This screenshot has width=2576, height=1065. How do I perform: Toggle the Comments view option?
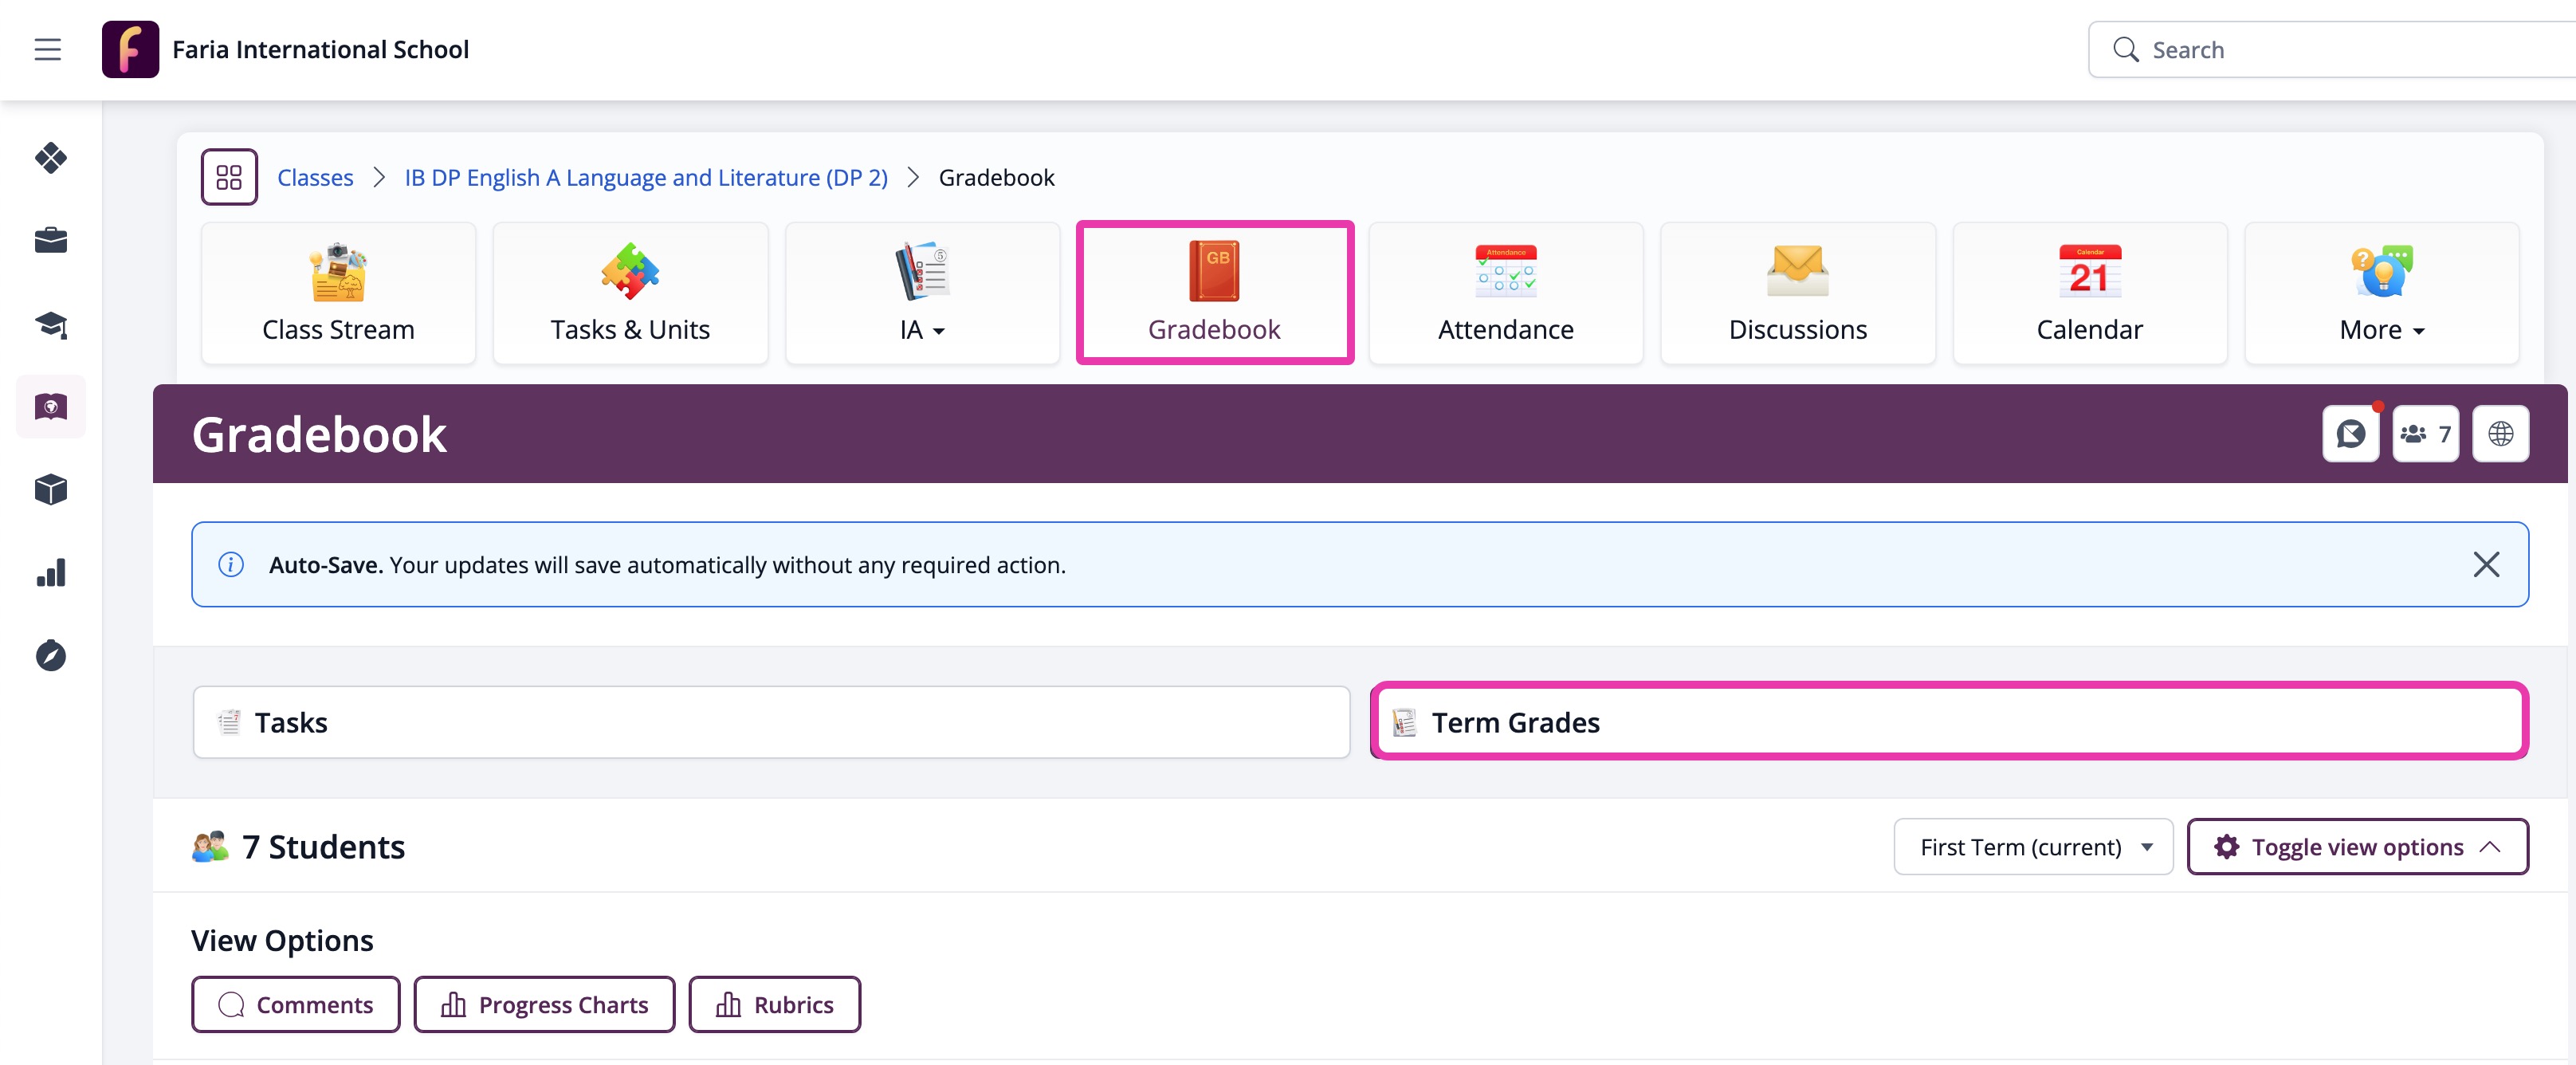click(x=295, y=1004)
